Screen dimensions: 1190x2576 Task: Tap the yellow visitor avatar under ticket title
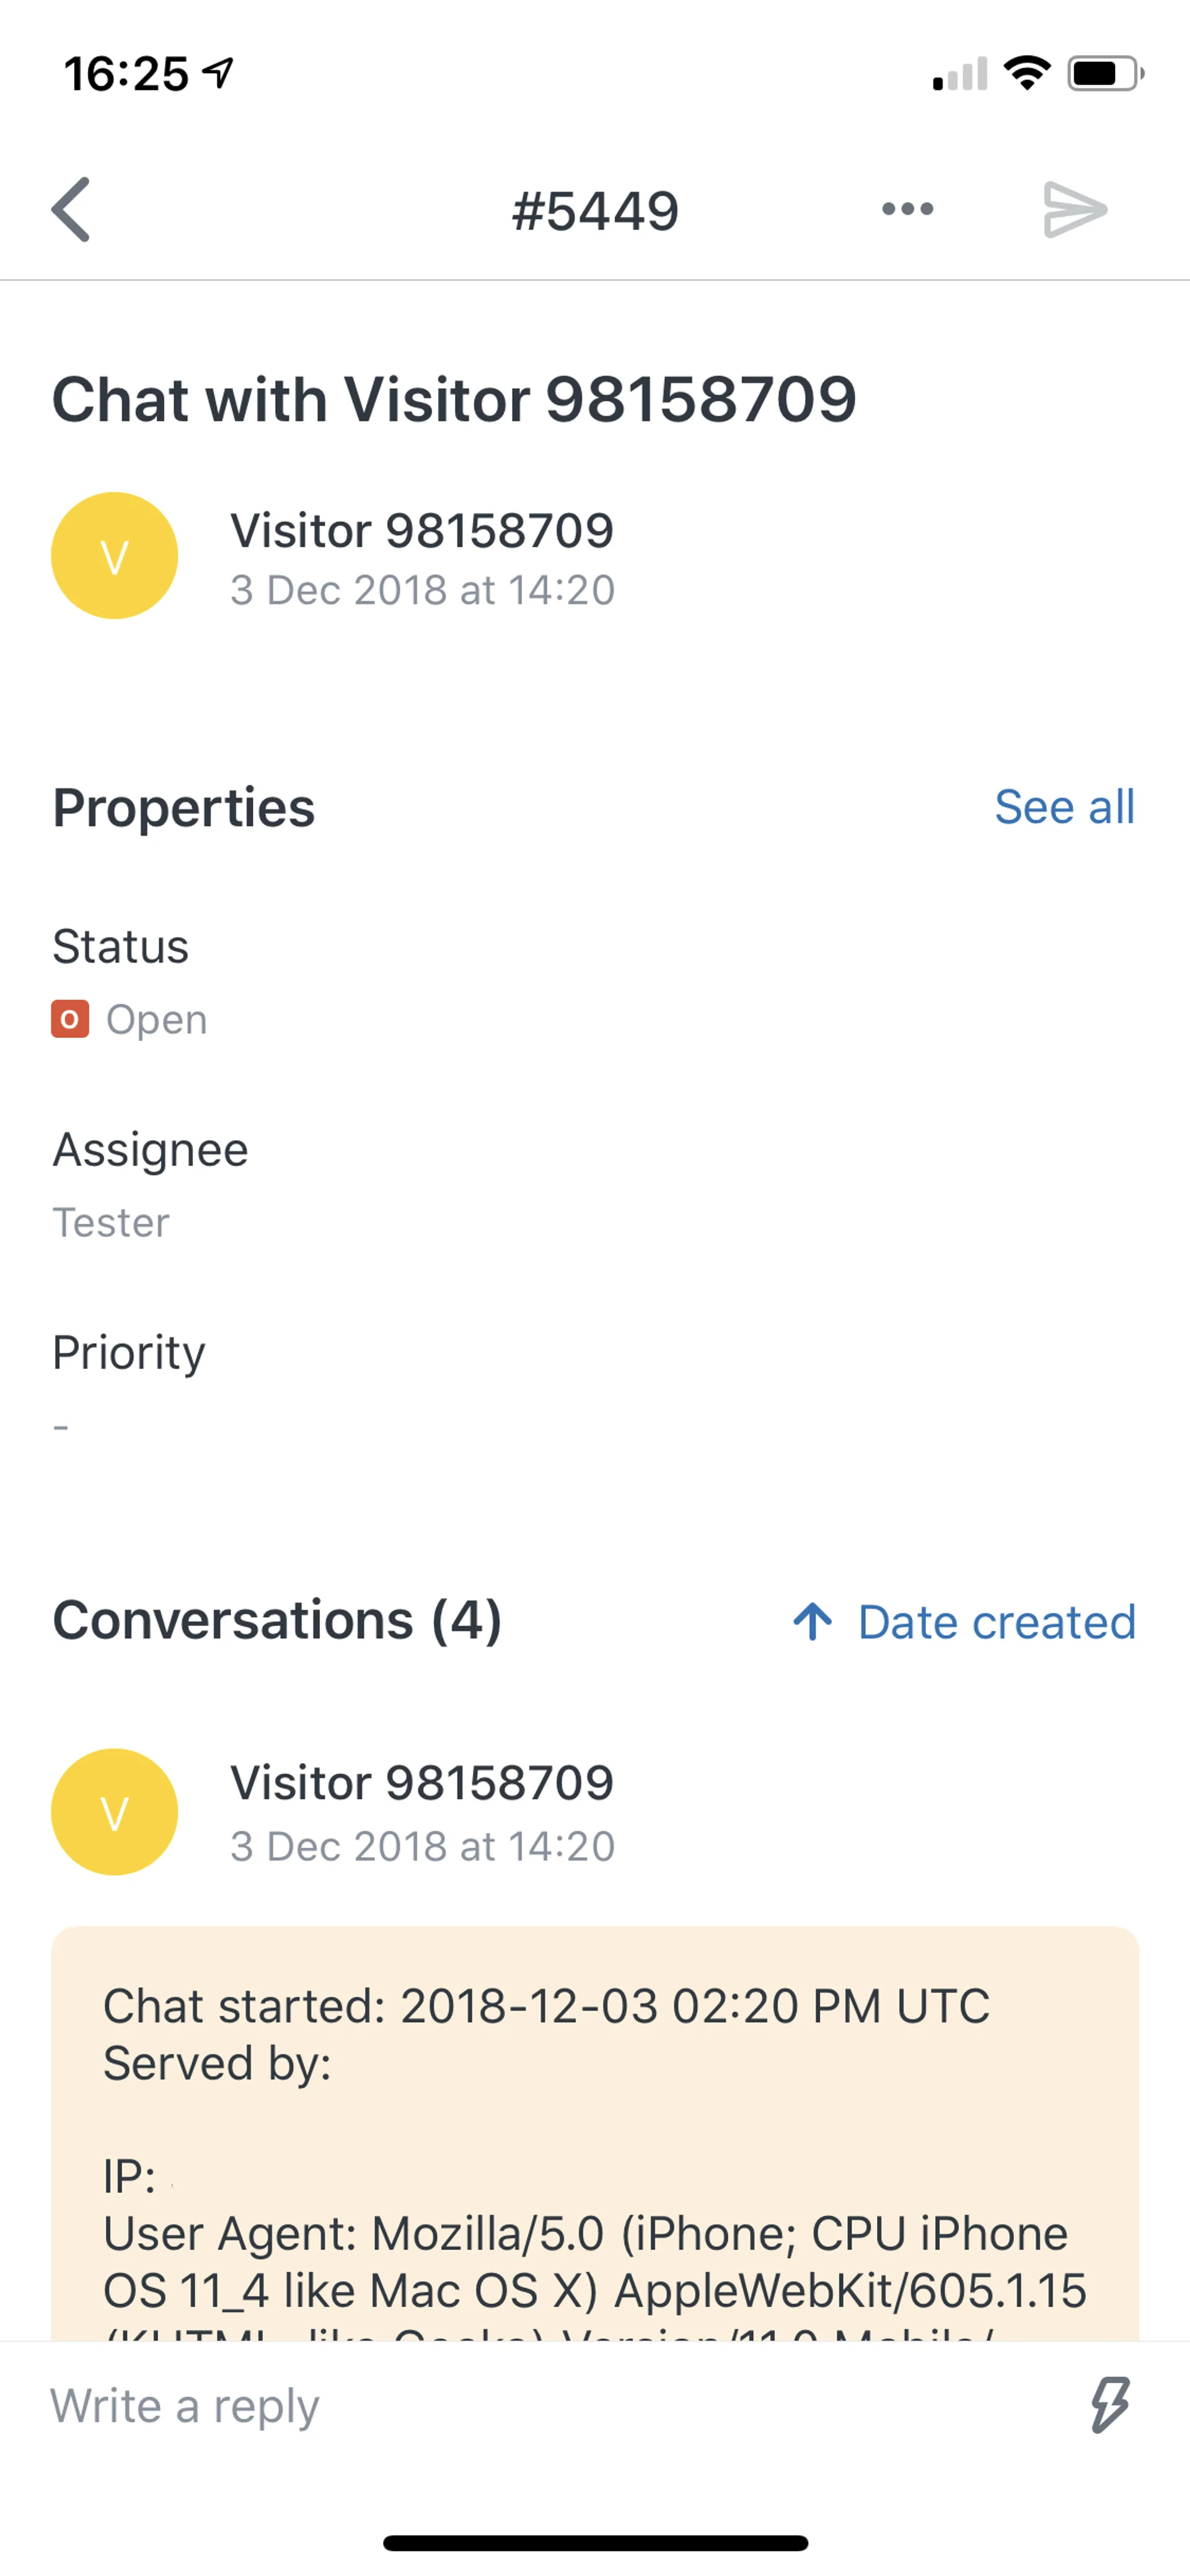point(115,556)
